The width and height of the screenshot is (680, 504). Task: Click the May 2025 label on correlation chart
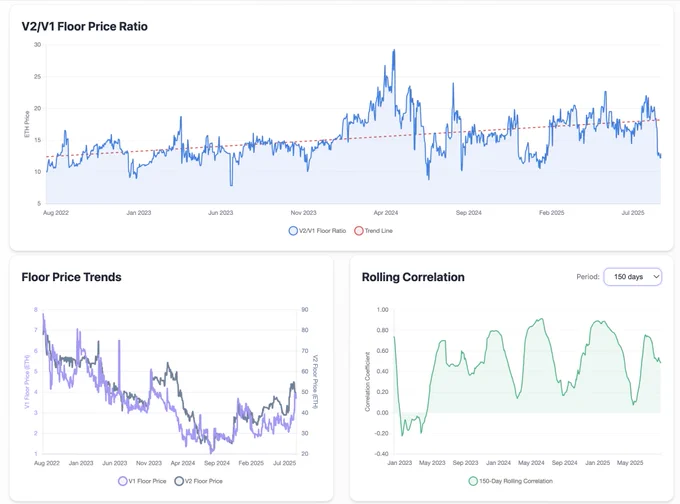tap(630, 463)
